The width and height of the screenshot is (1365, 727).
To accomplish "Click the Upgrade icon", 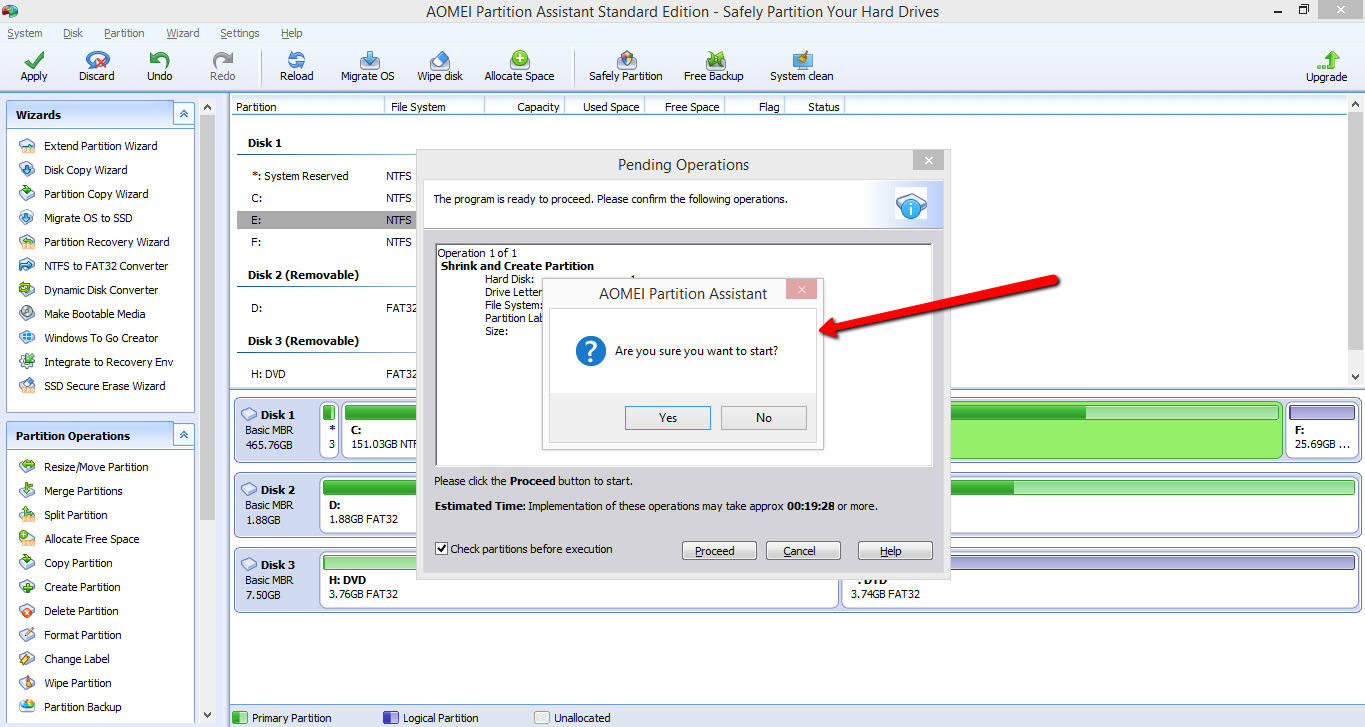I will 1327,67.
